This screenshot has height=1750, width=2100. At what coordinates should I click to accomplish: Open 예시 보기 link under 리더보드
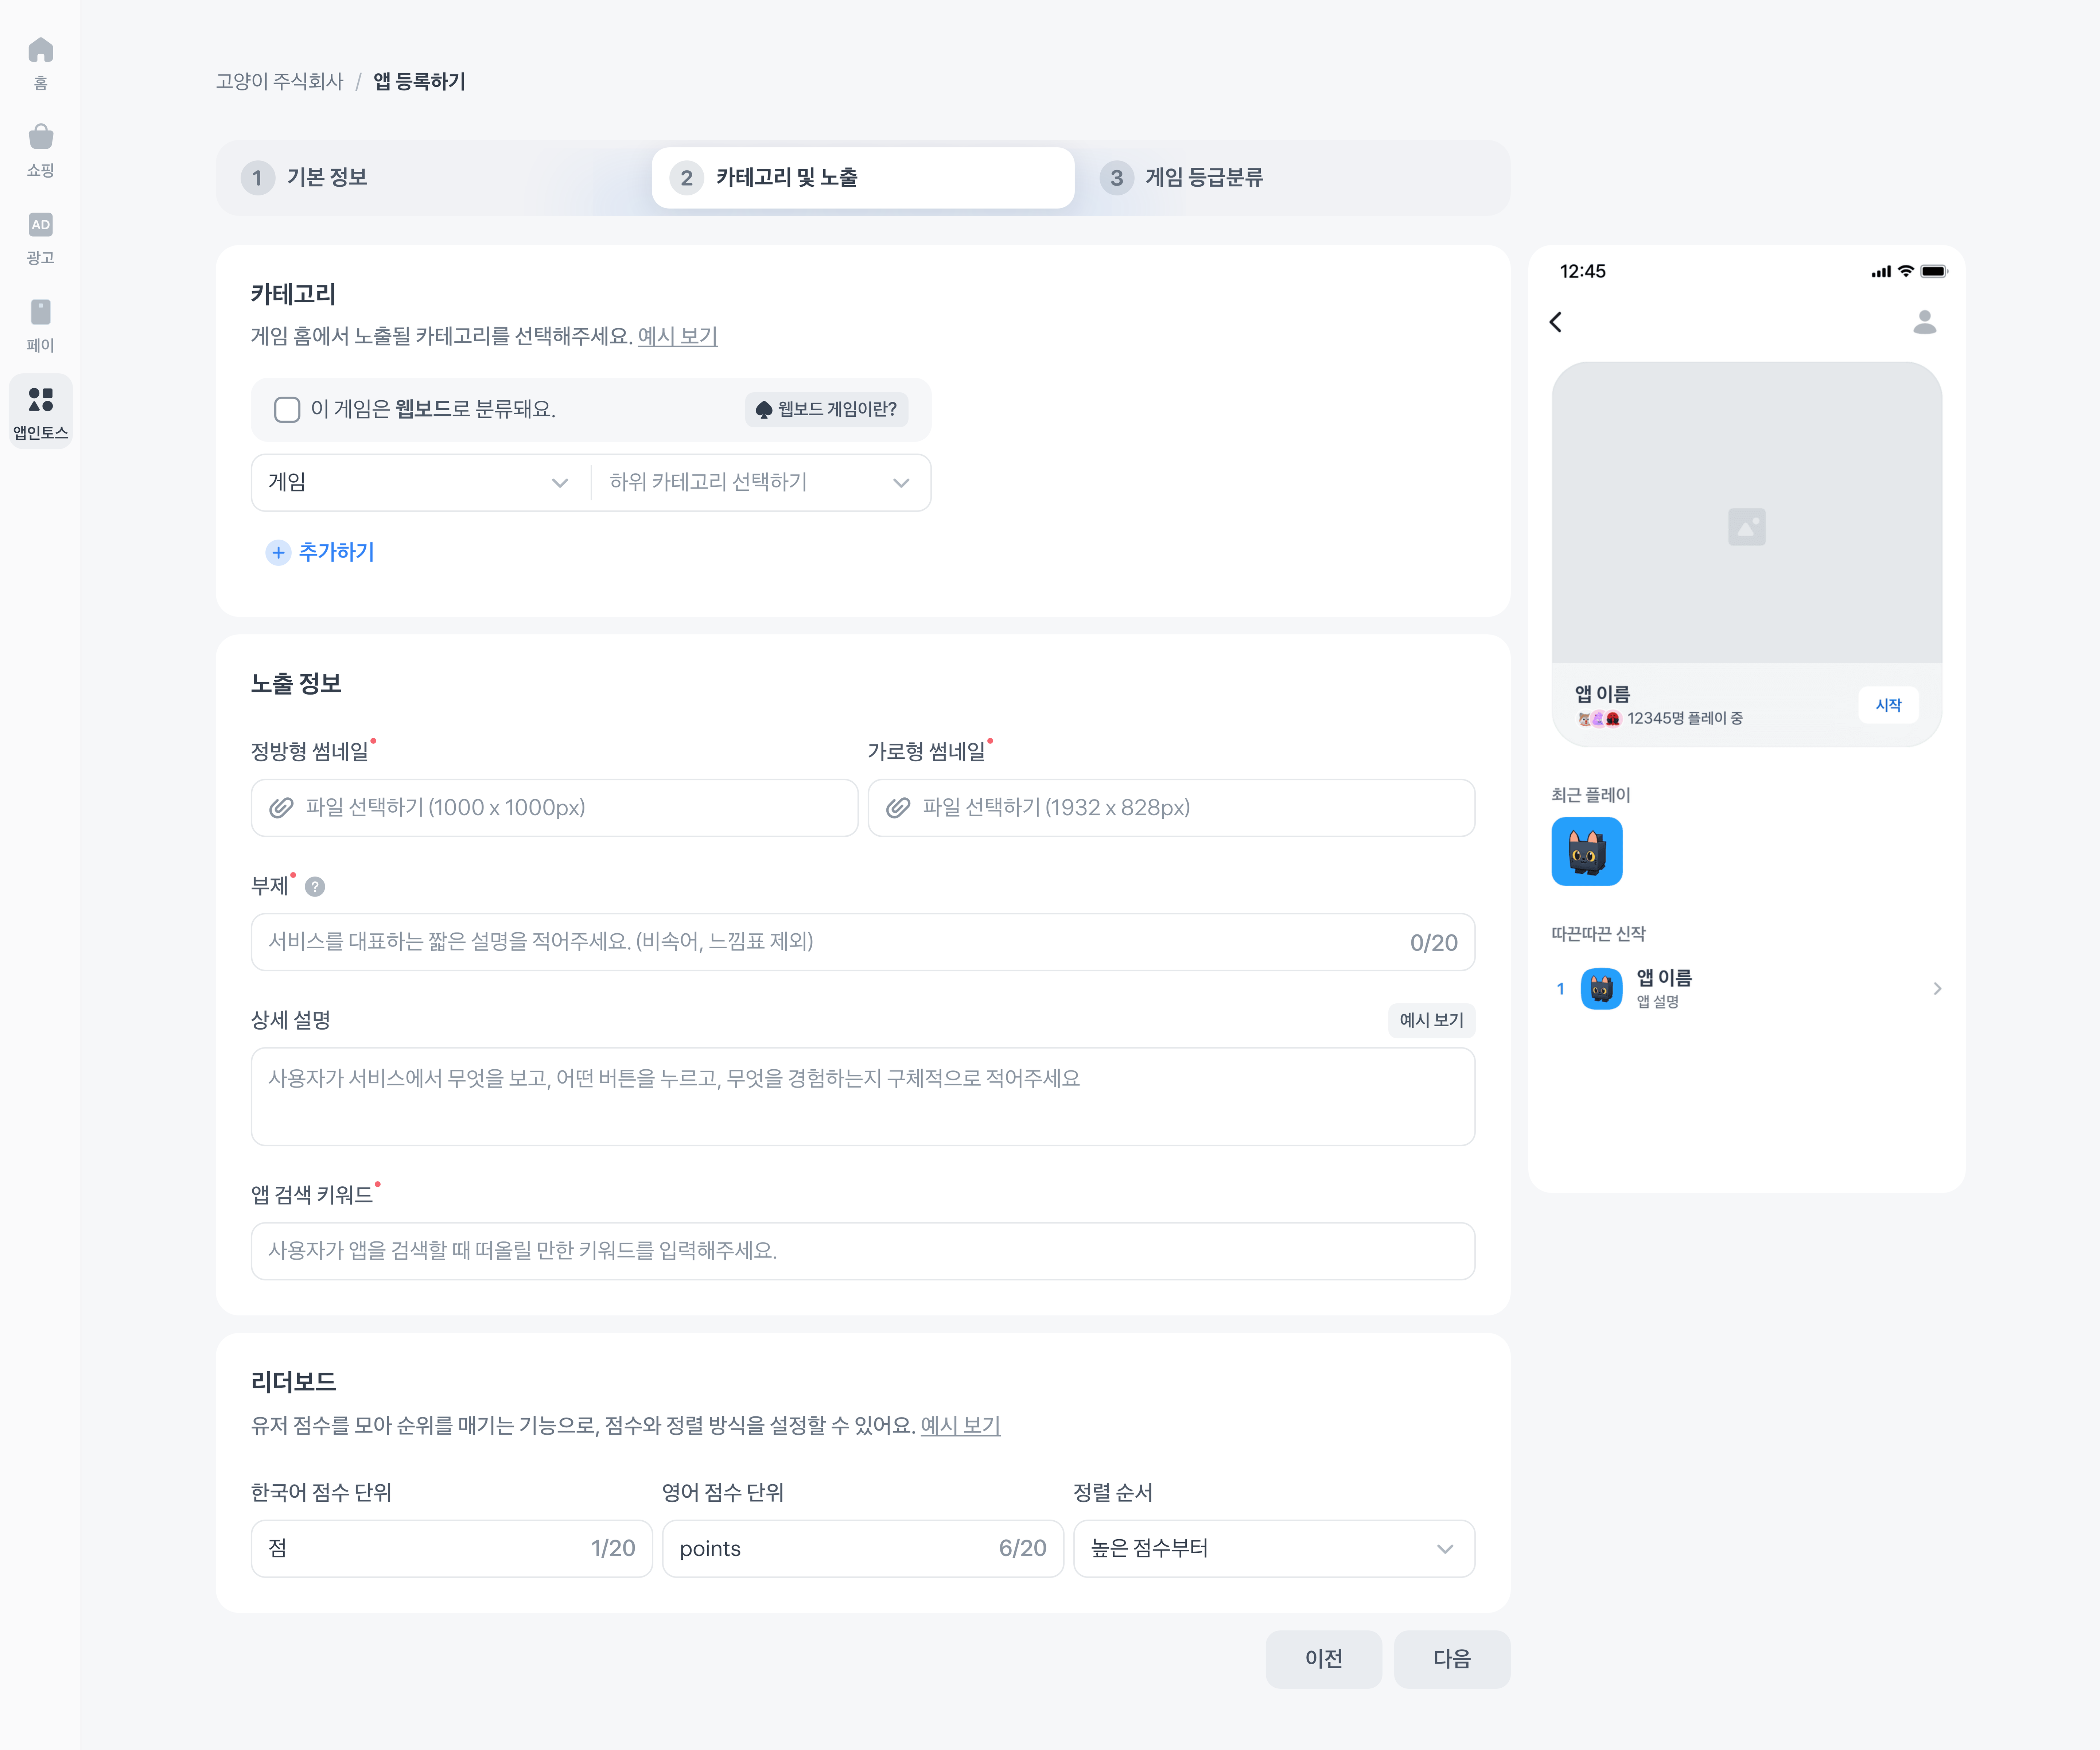point(960,1425)
